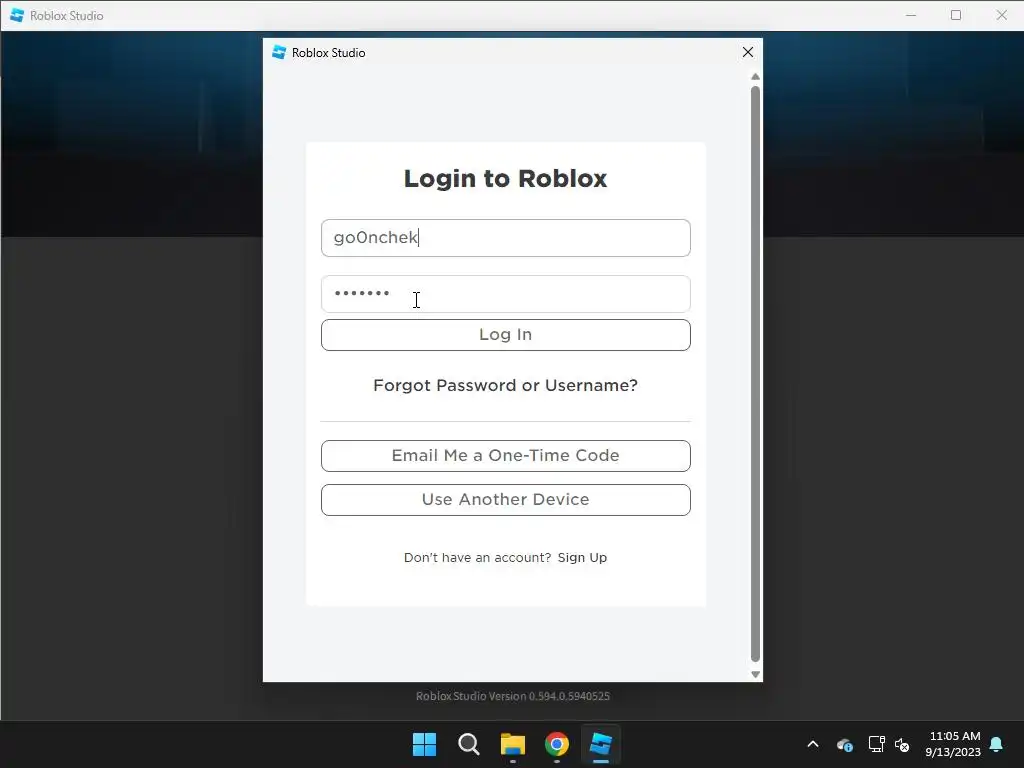This screenshot has width=1024, height=768.
Task: Click the login dialog scrollbar down arrow
Action: point(756,675)
